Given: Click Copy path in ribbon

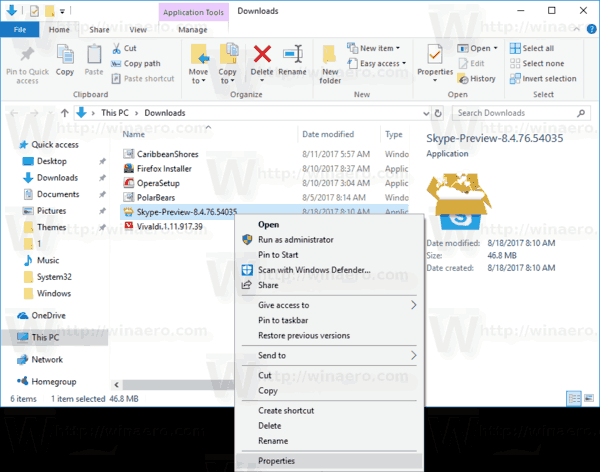Looking at the screenshot, I should [135, 64].
